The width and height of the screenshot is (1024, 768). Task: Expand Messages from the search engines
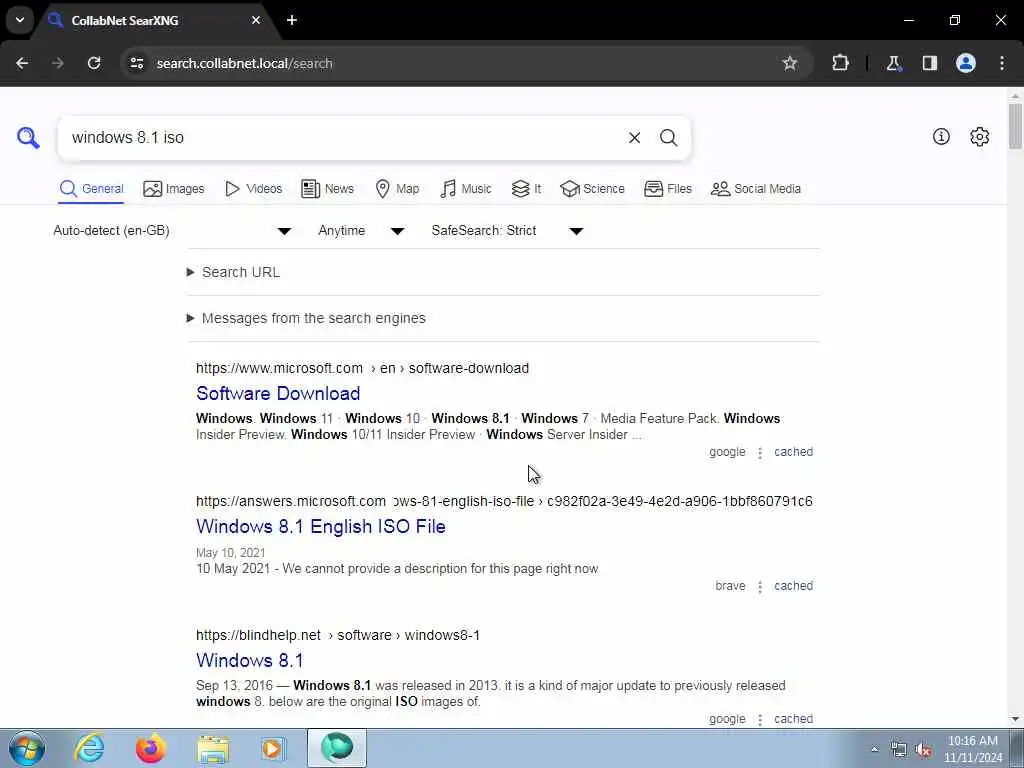[x=306, y=318]
